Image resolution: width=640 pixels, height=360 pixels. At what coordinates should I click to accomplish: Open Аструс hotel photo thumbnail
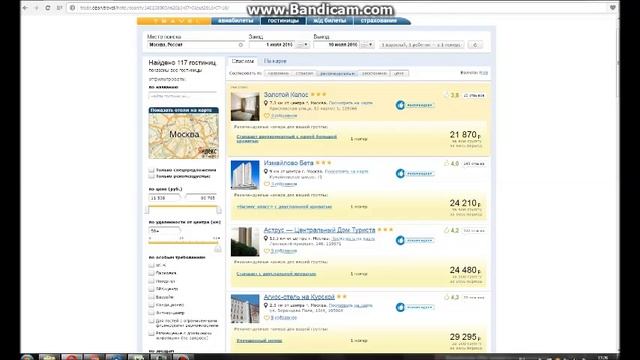(x=245, y=242)
